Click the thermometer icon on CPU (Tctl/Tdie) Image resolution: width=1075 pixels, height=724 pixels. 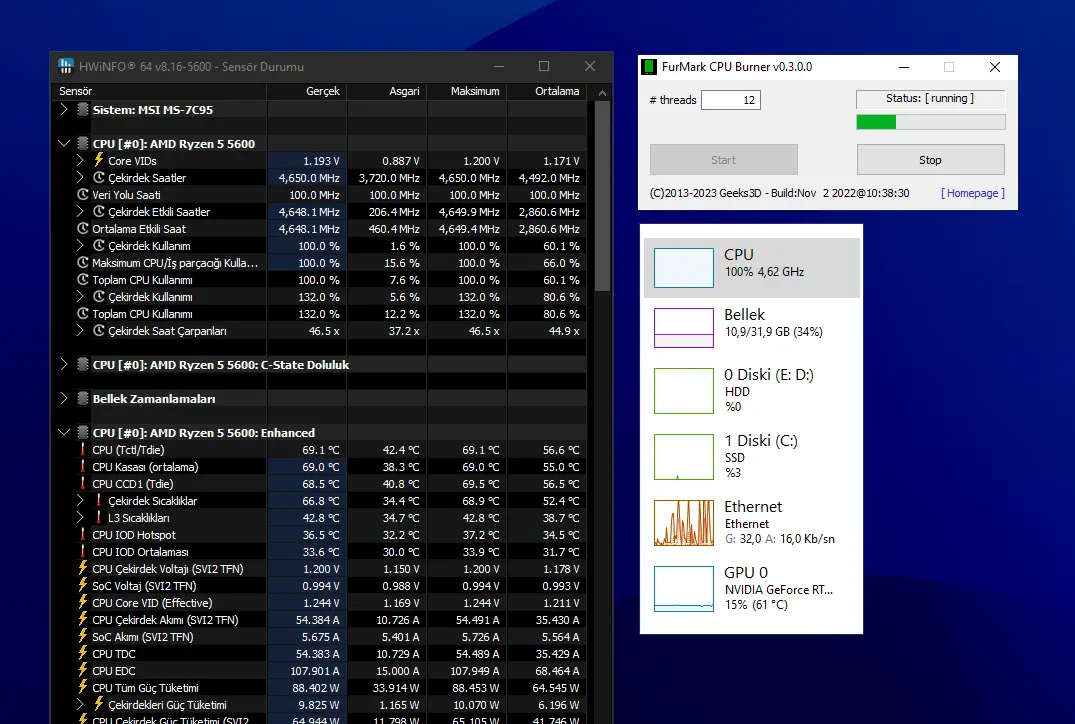pos(83,449)
